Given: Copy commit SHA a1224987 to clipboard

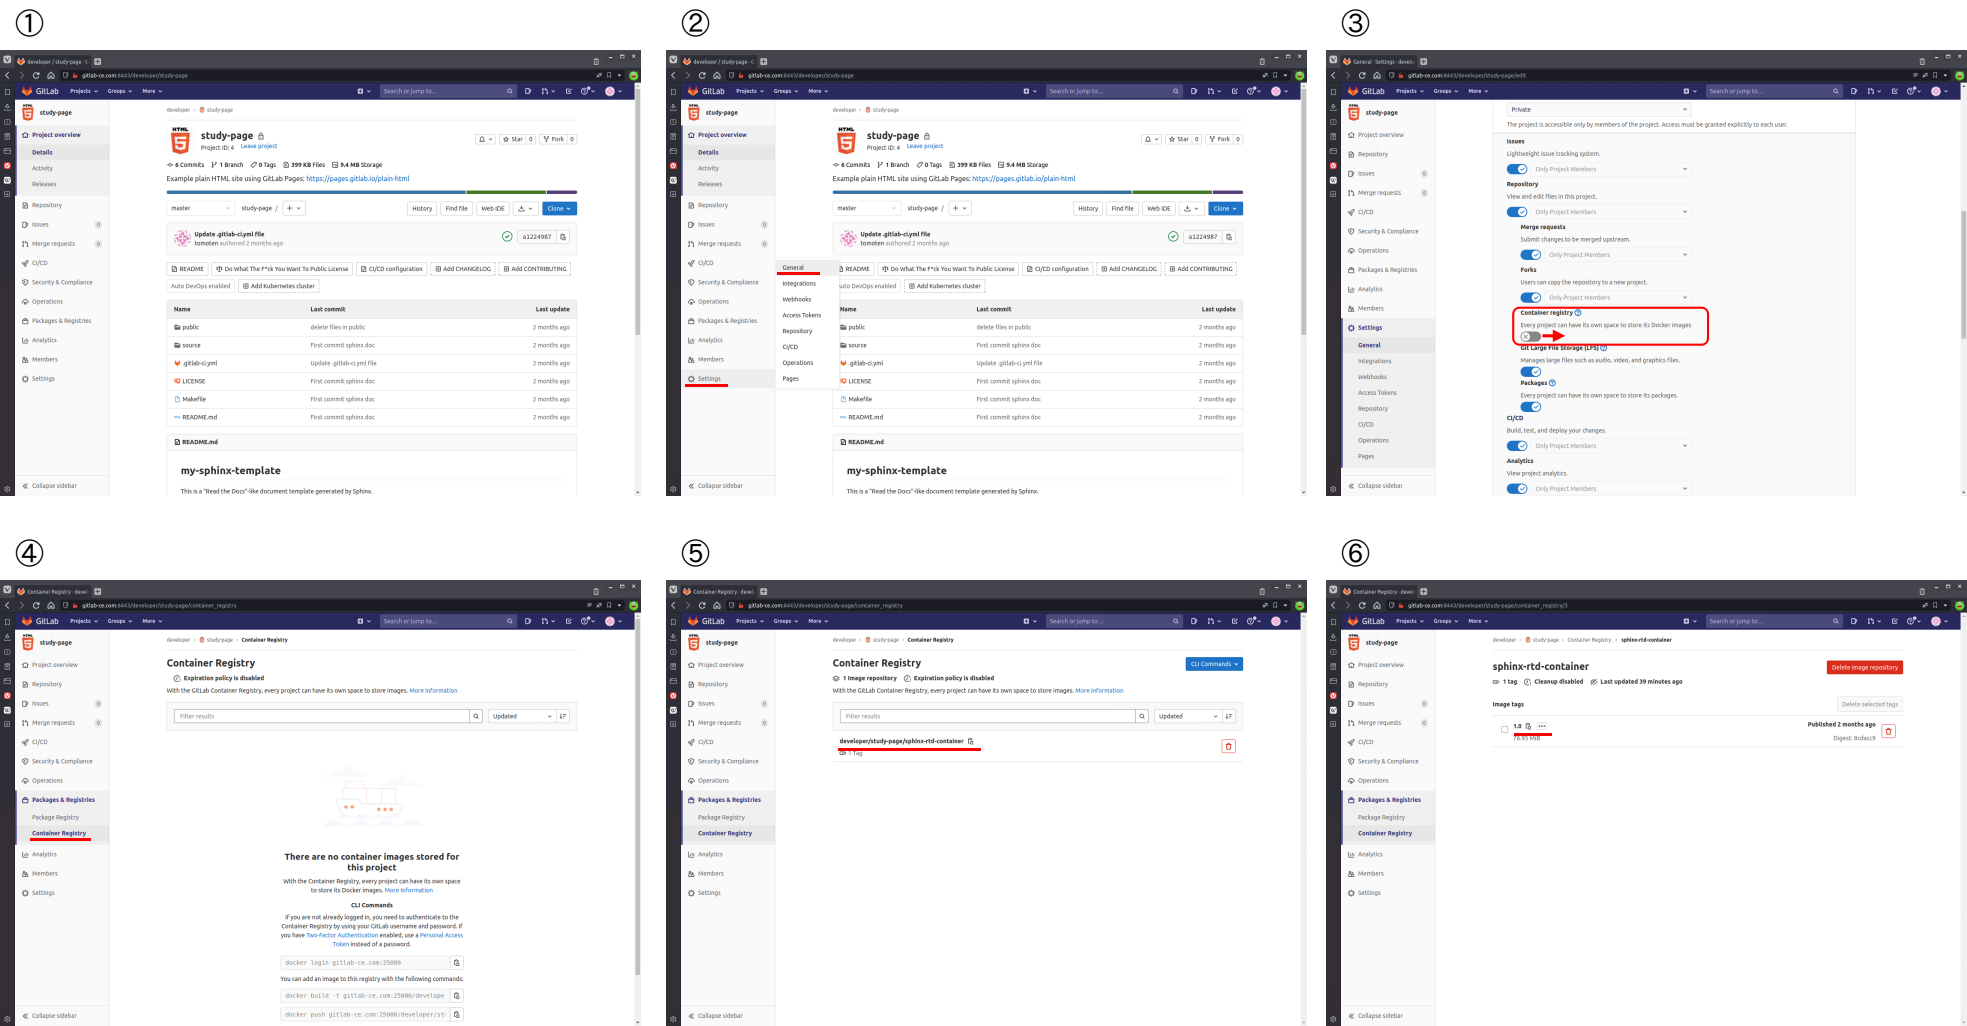Looking at the screenshot, I should click(561, 236).
